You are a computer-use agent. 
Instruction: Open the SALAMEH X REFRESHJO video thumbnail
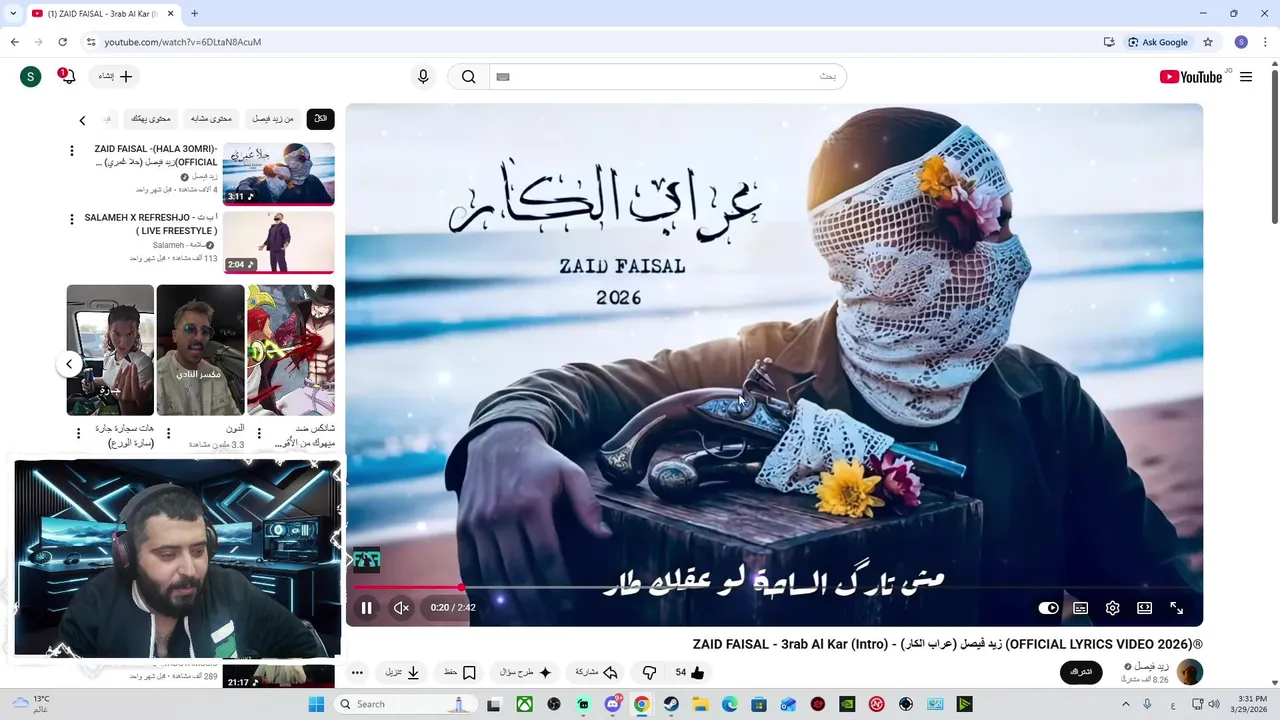(x=278, y=242)
